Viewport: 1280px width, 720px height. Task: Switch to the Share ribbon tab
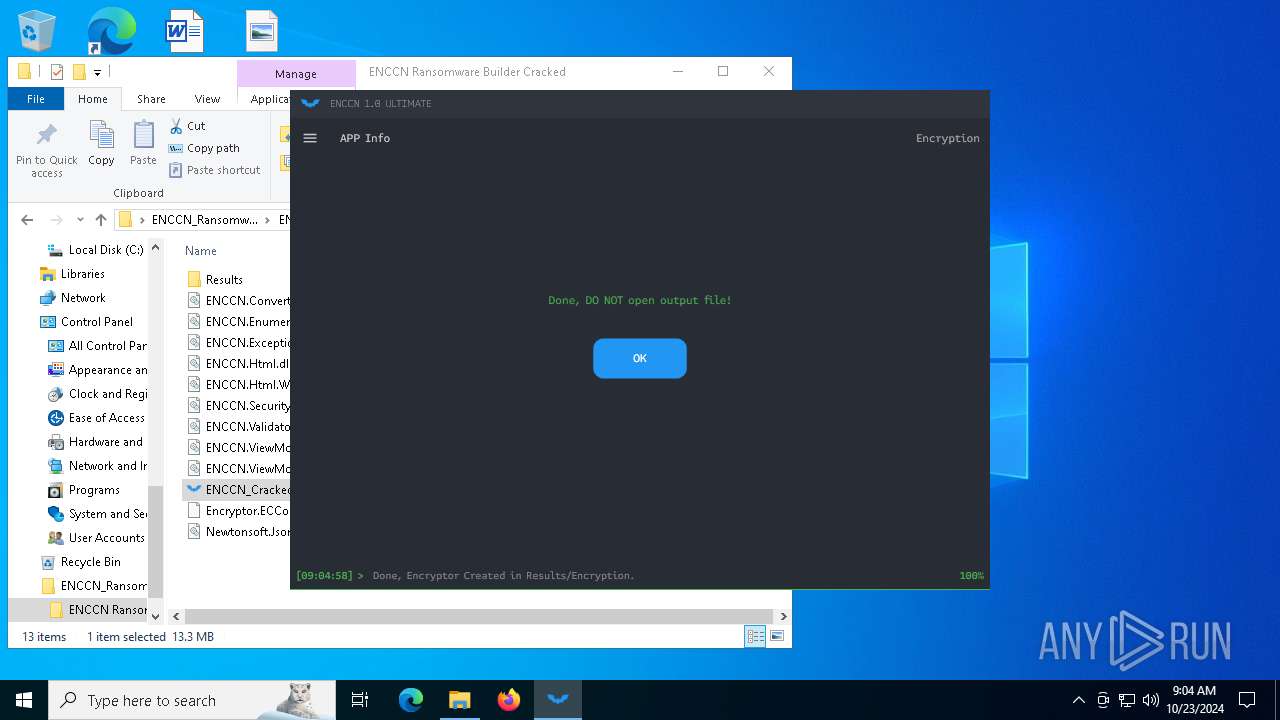tap(151, 99)
